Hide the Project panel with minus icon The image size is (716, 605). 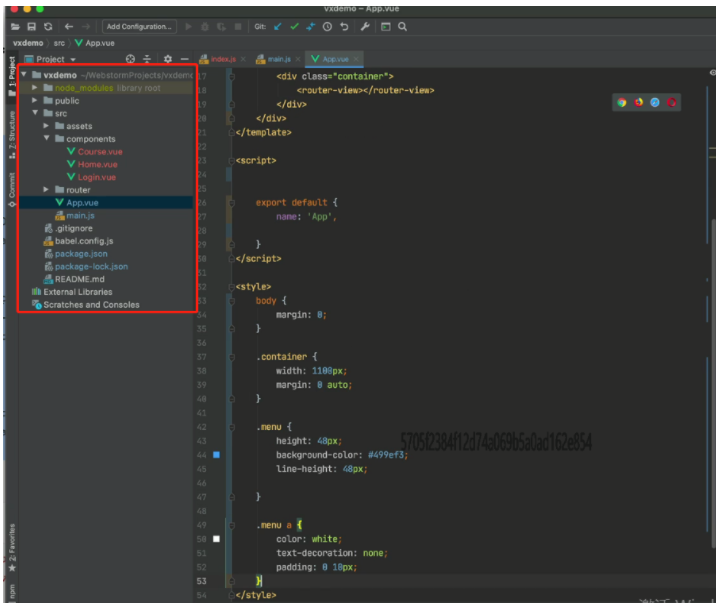(184, 59)
